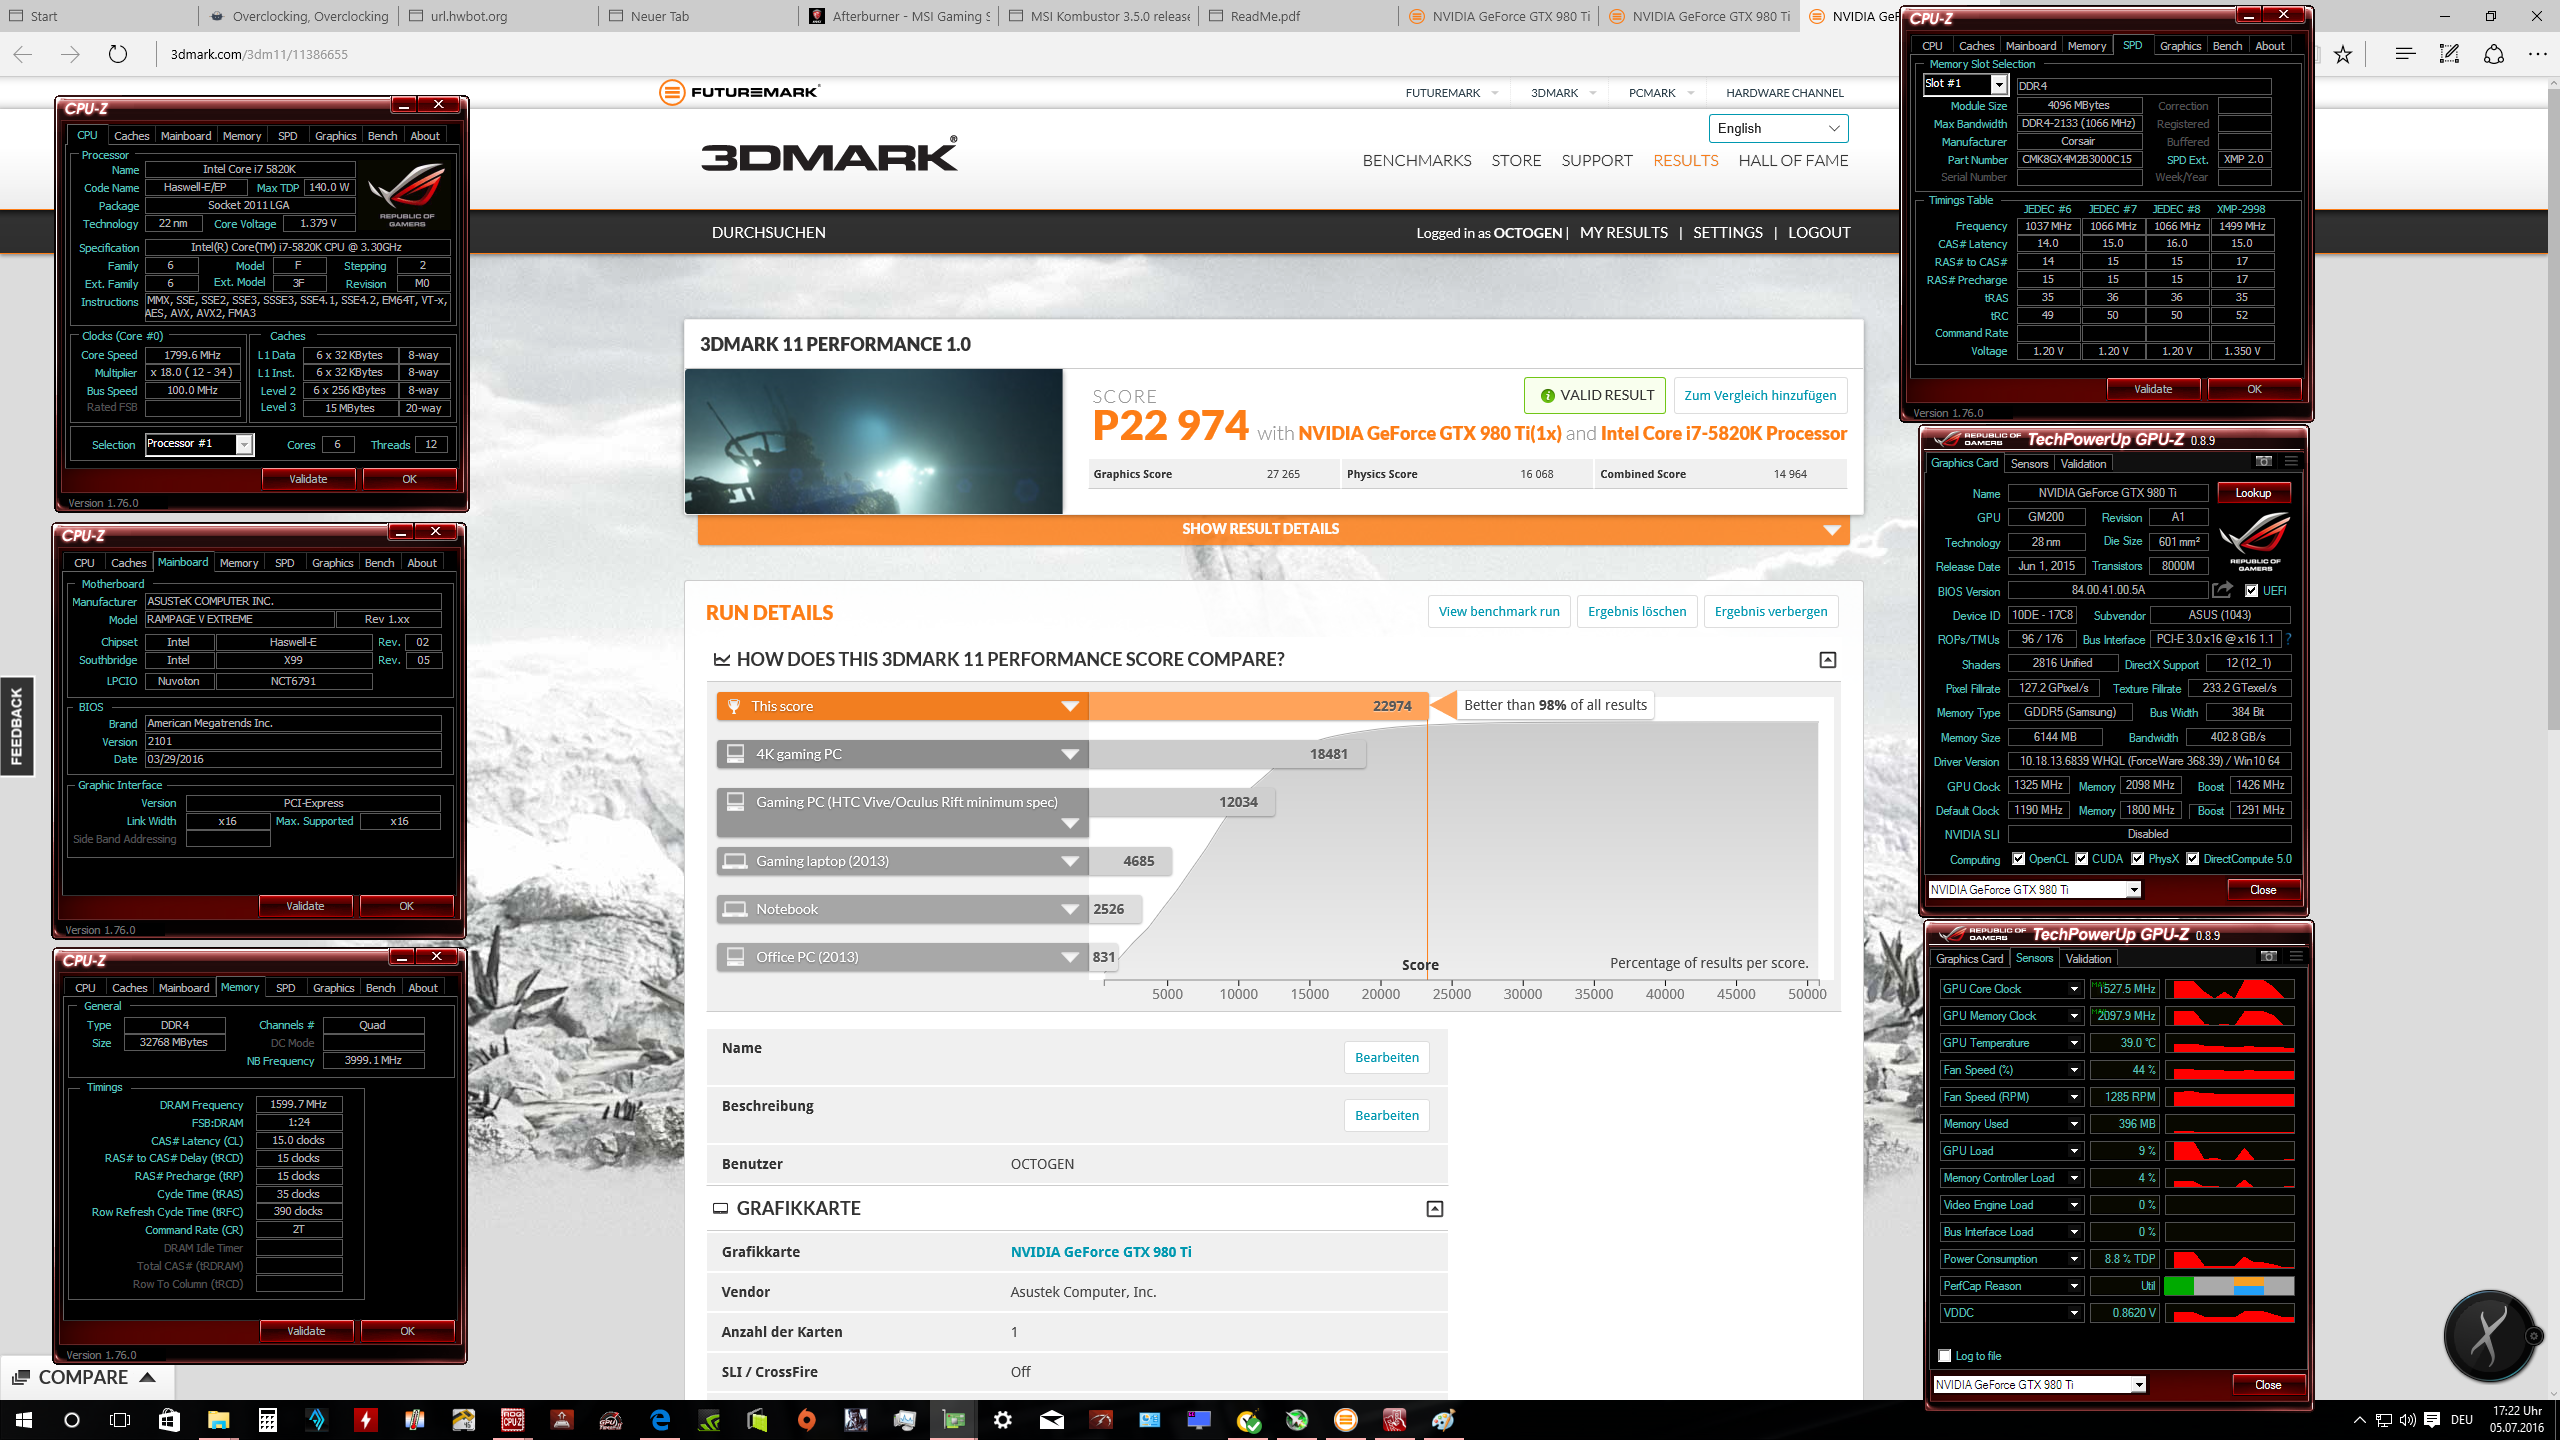Launch Calculator from the taskbar

[x=267, y=1420]
